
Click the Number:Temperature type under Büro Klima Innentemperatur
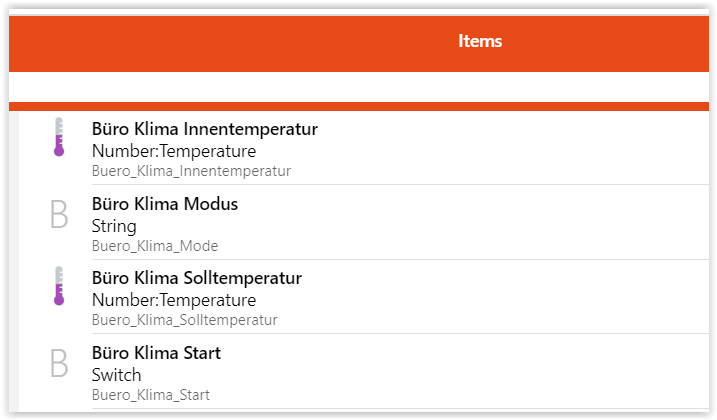pyautogui.click(x=174, y=151)
